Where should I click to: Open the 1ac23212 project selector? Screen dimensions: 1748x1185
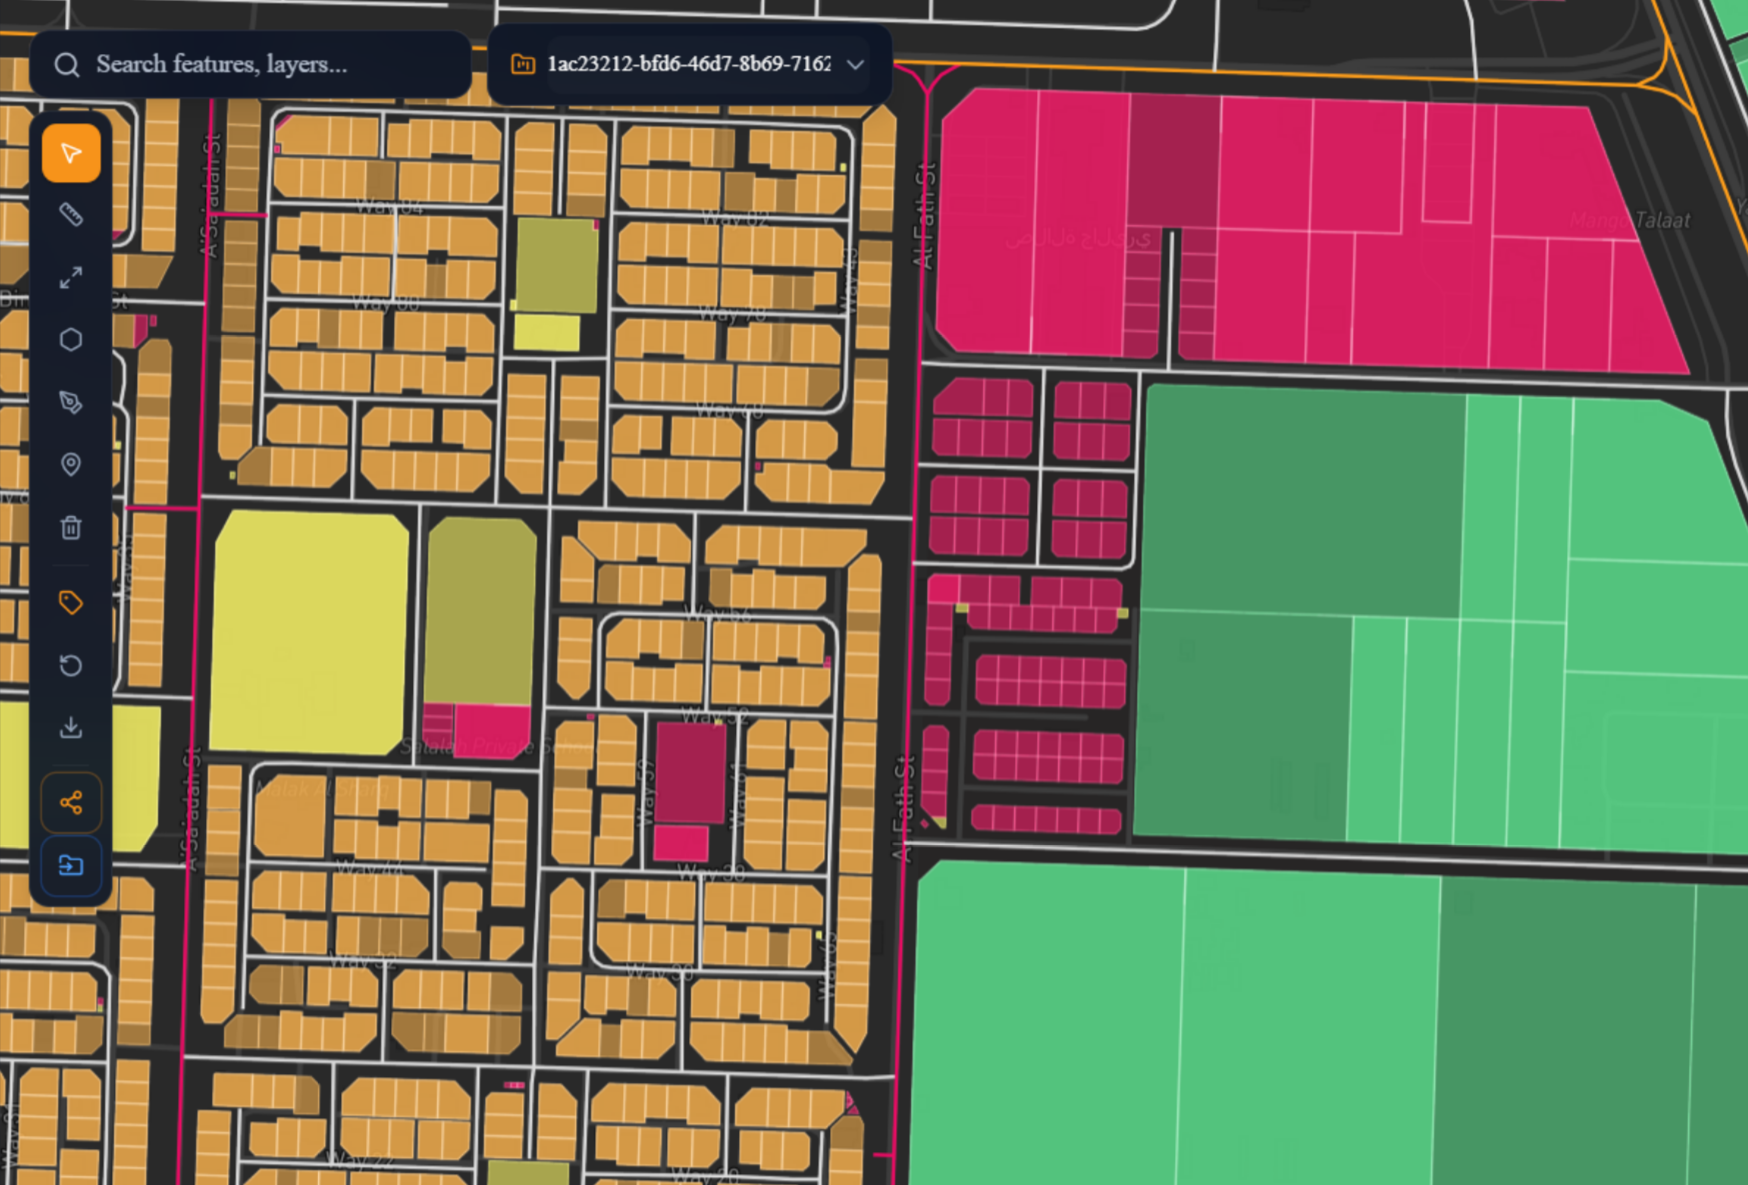point(688,64)
